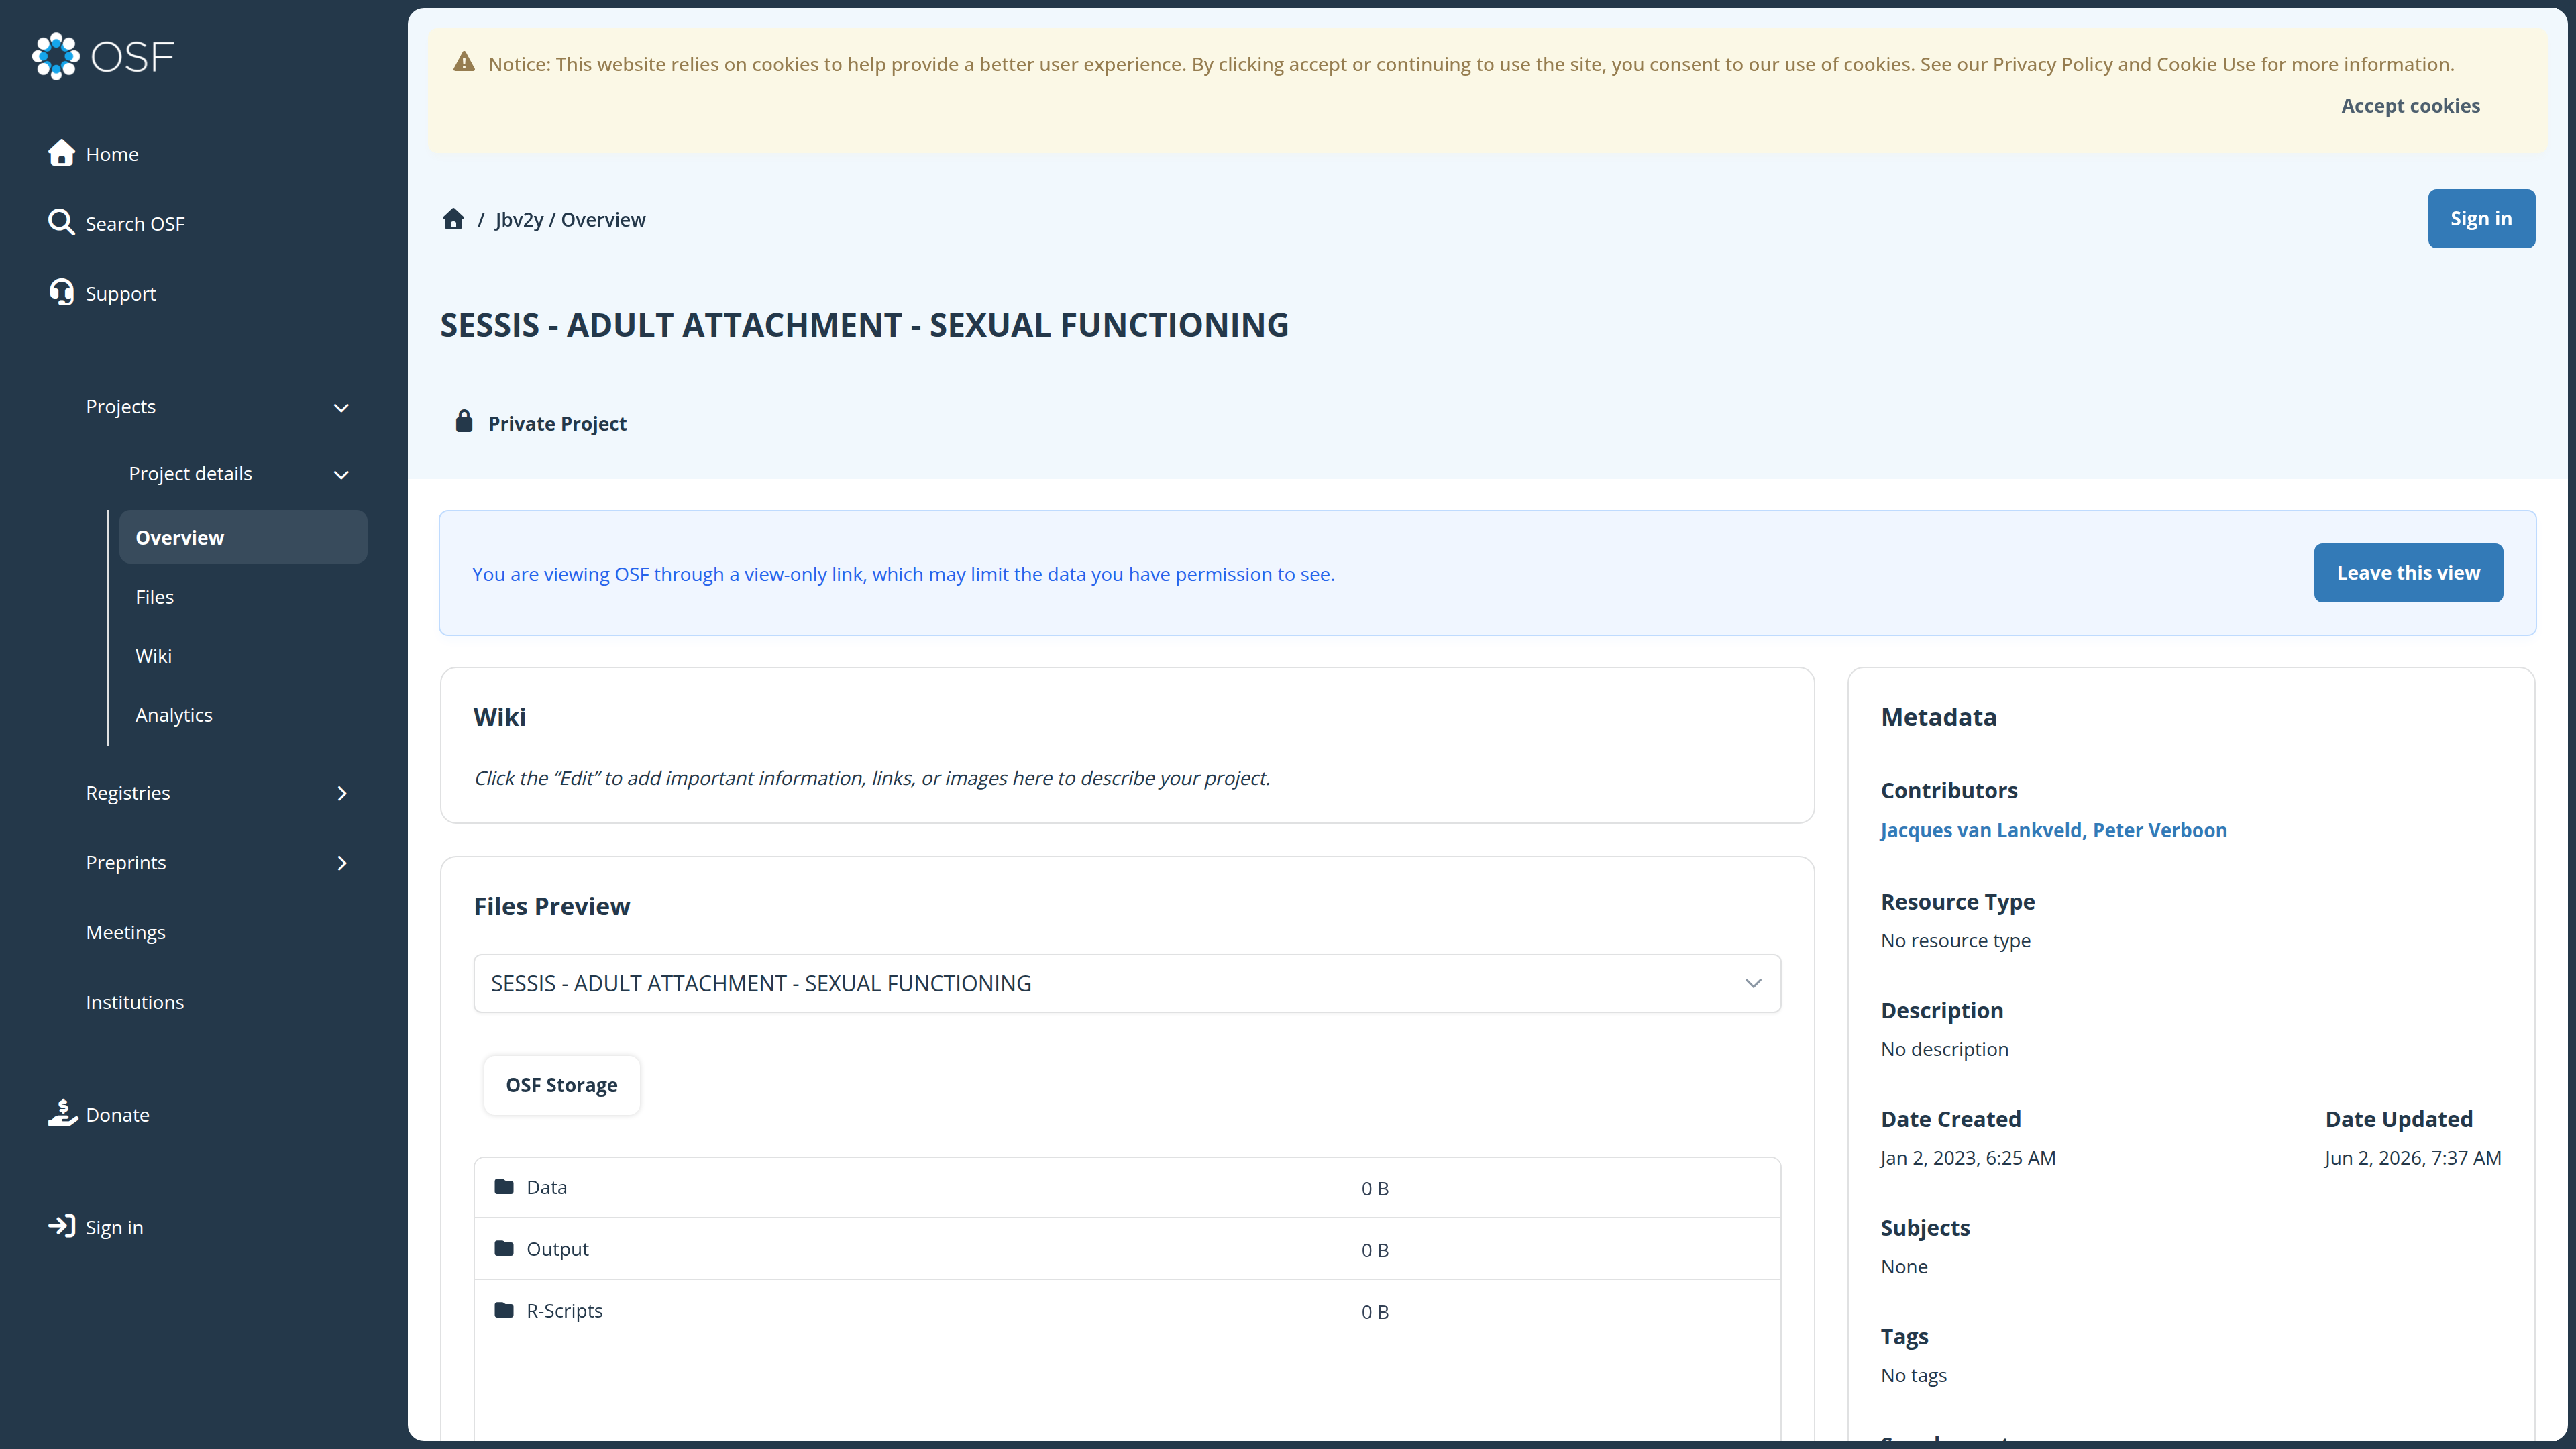
Task: Click the Projects sidebar label
Action: click(x=121, y=406)
